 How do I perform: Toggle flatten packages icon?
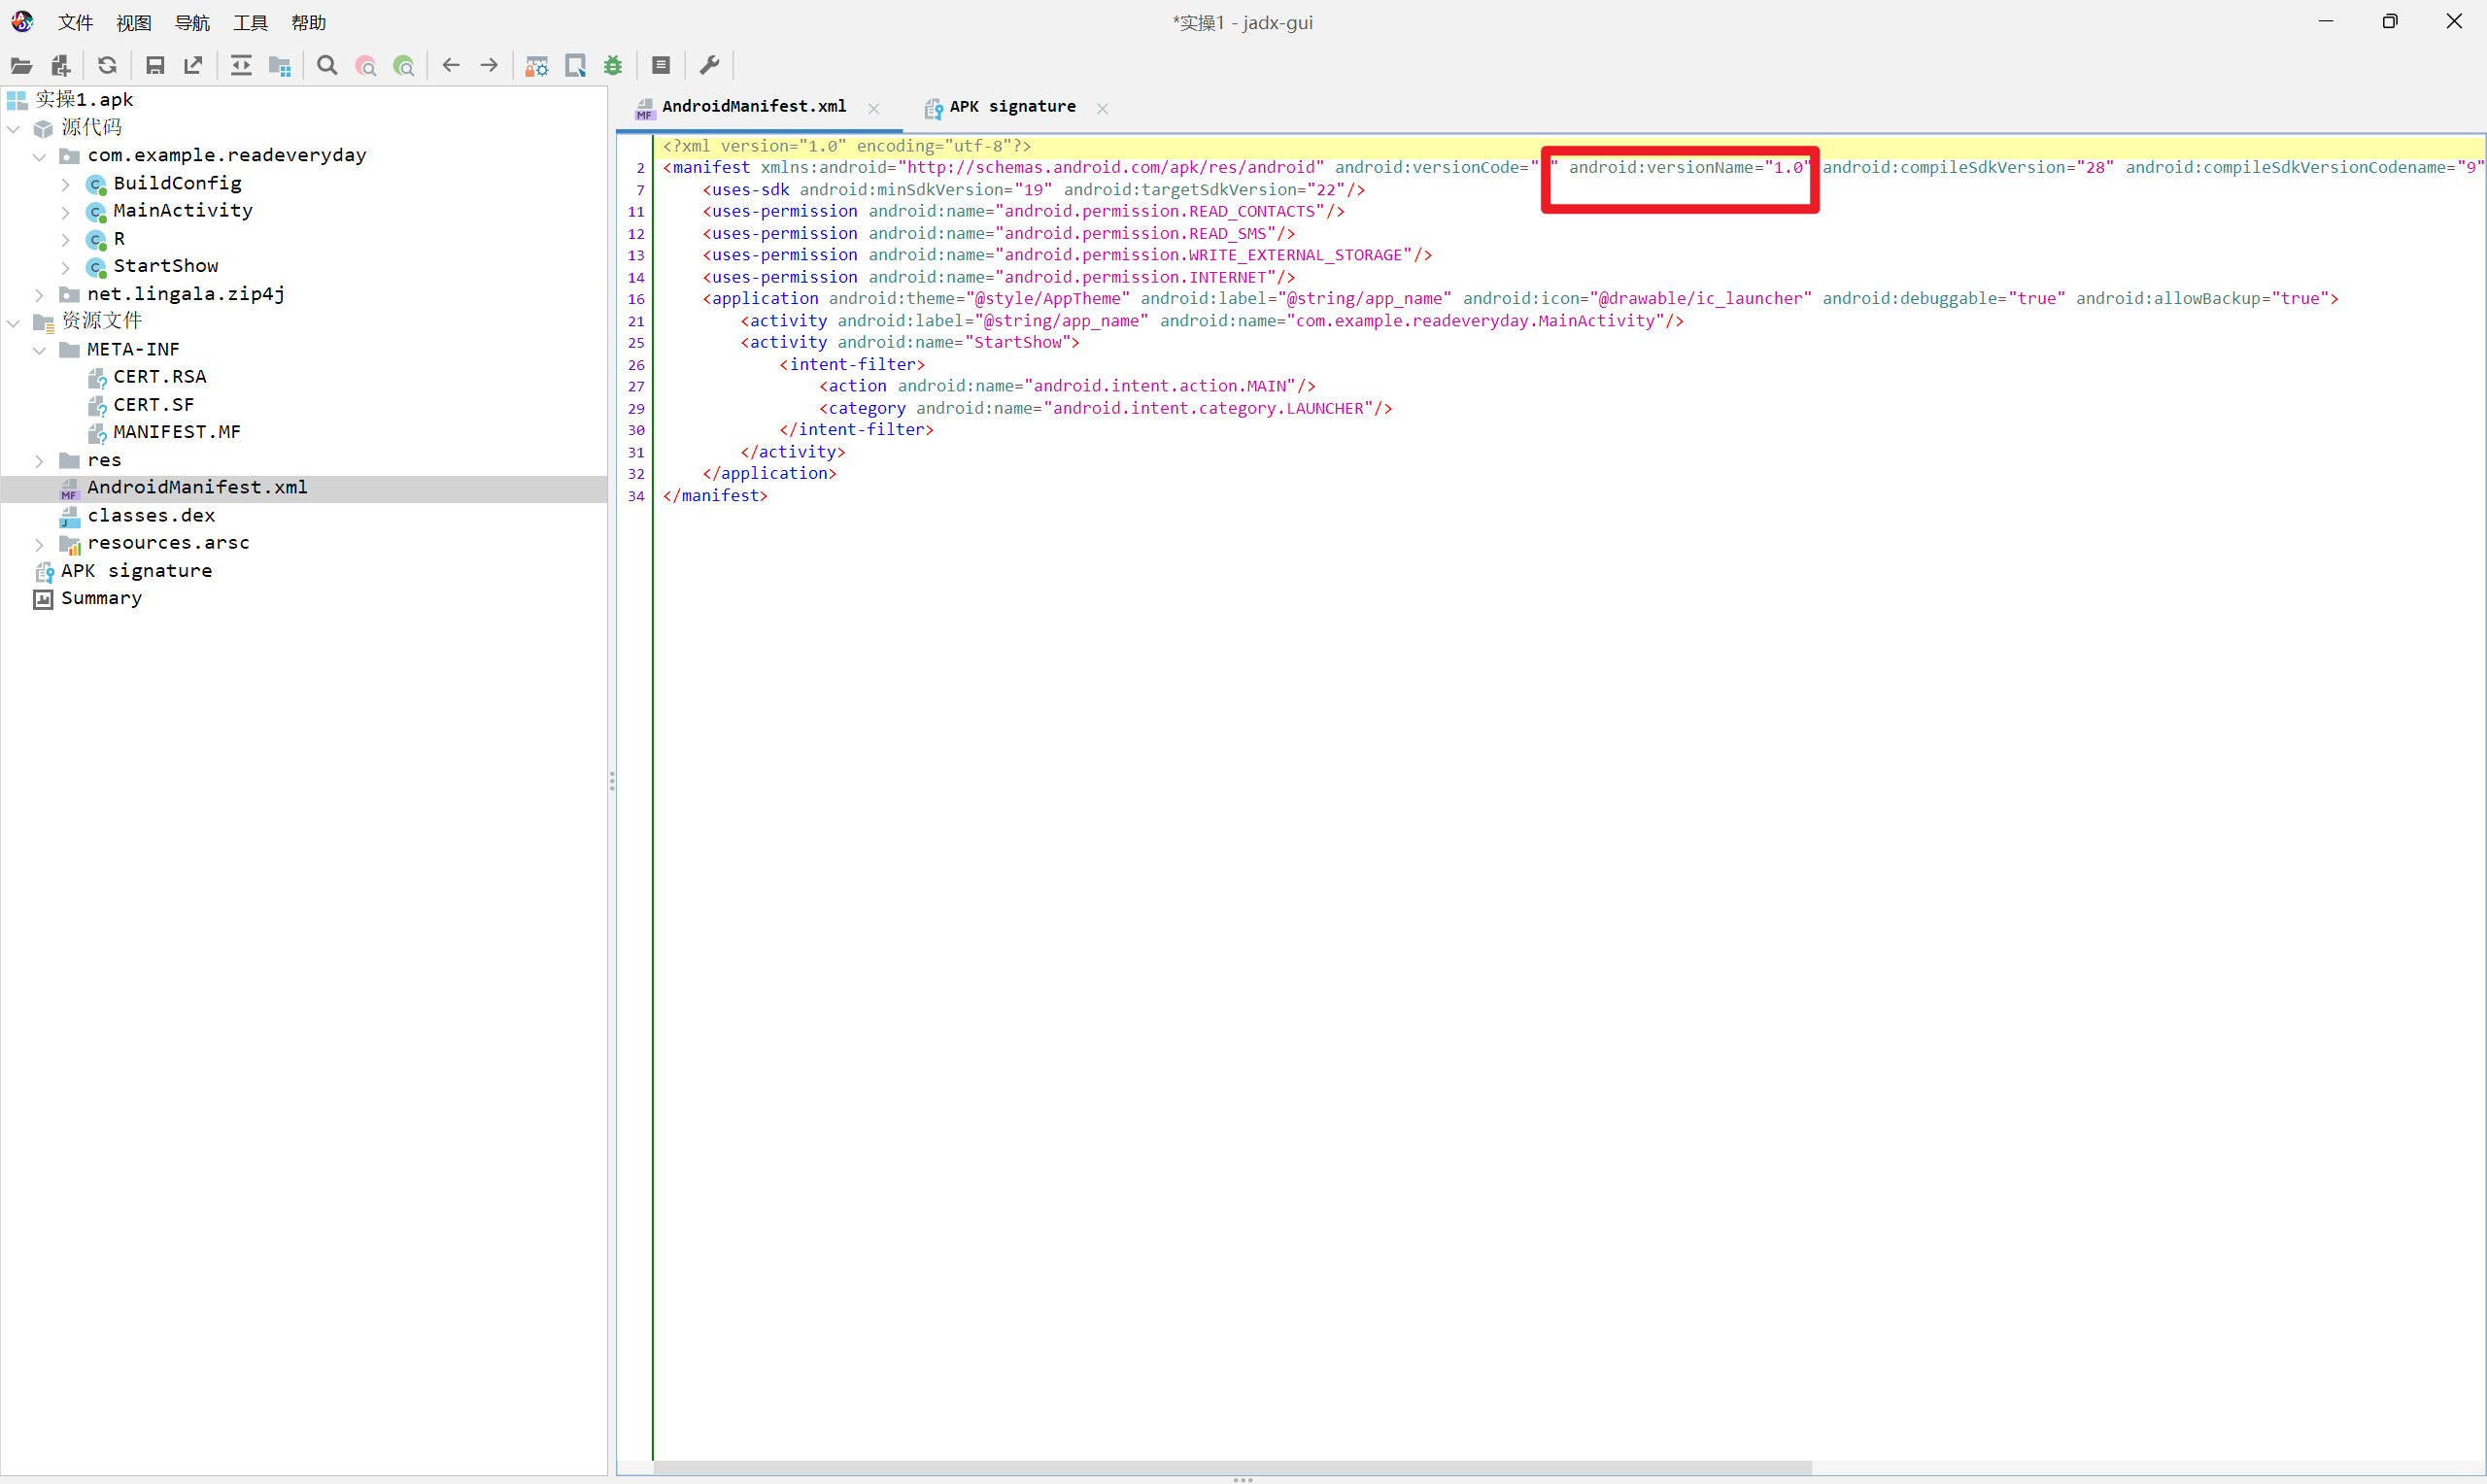[x=279, y=66]
